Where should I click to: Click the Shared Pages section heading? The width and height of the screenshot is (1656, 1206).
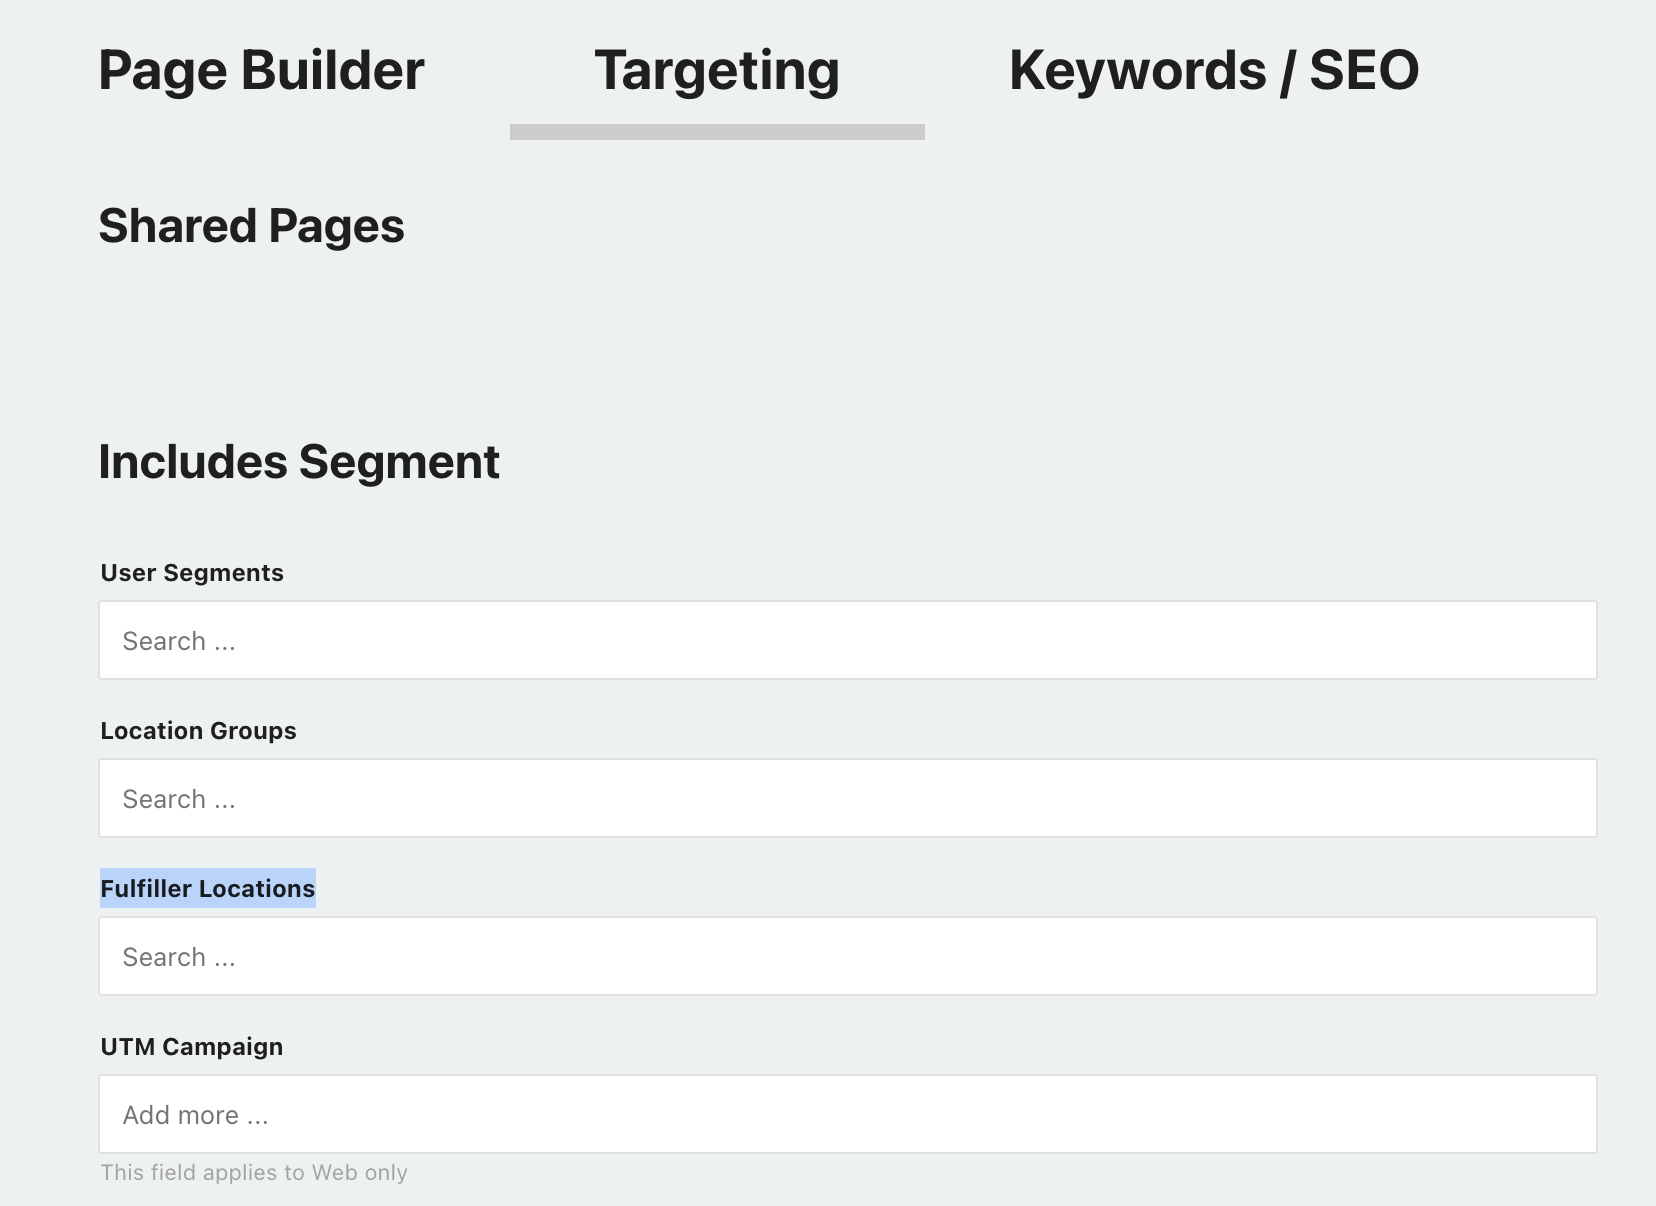tap(251, 226)
